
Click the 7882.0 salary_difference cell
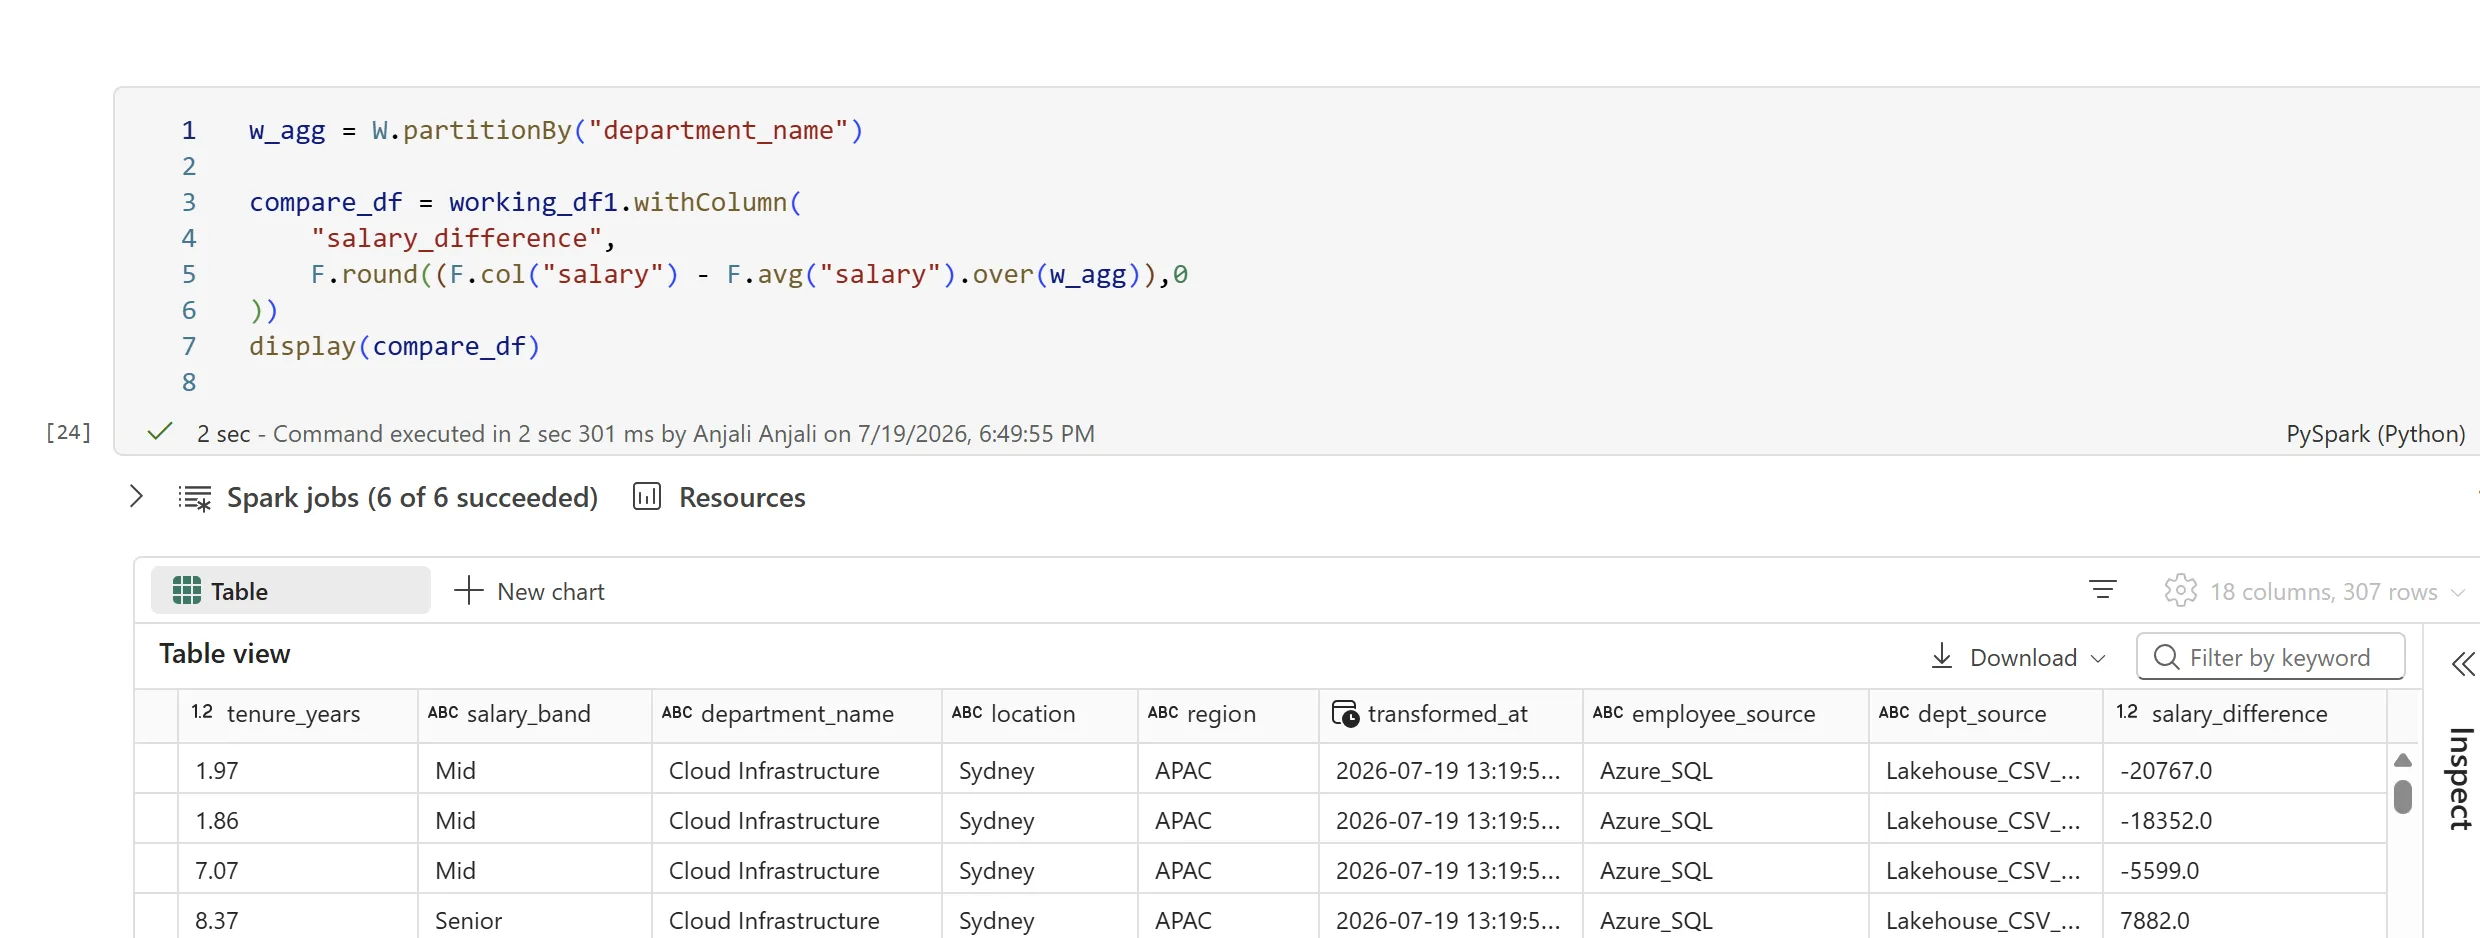pyautogui.click(x=2245, y=920)
